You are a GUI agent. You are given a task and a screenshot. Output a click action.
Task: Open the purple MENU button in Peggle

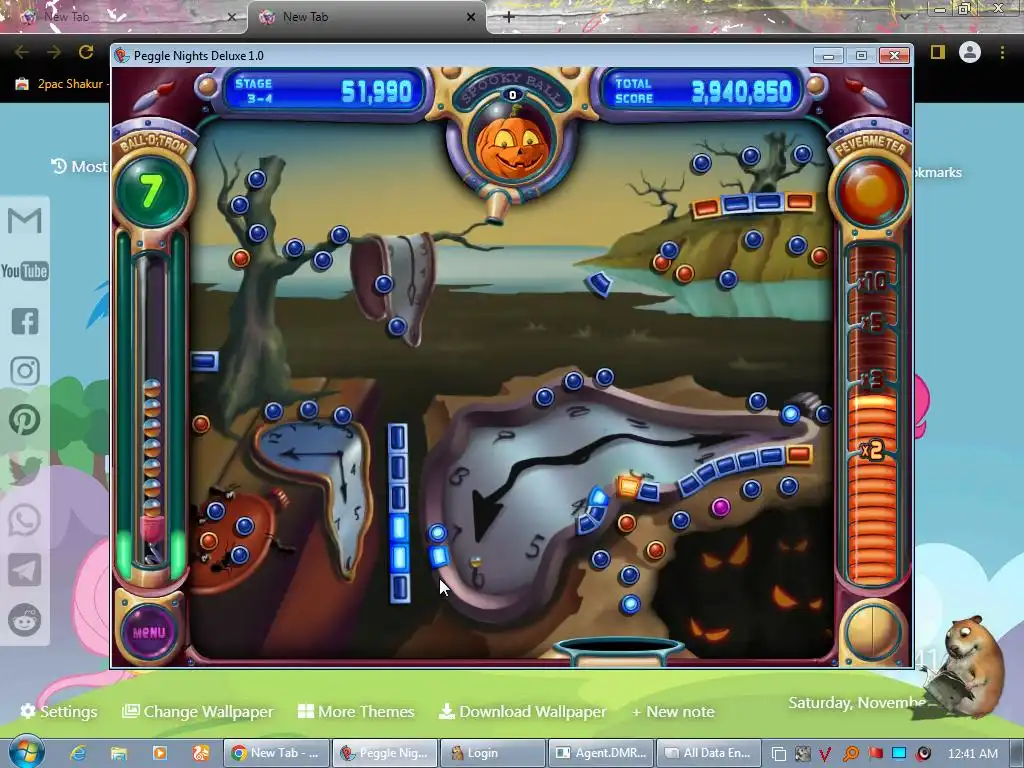(149, 632)
